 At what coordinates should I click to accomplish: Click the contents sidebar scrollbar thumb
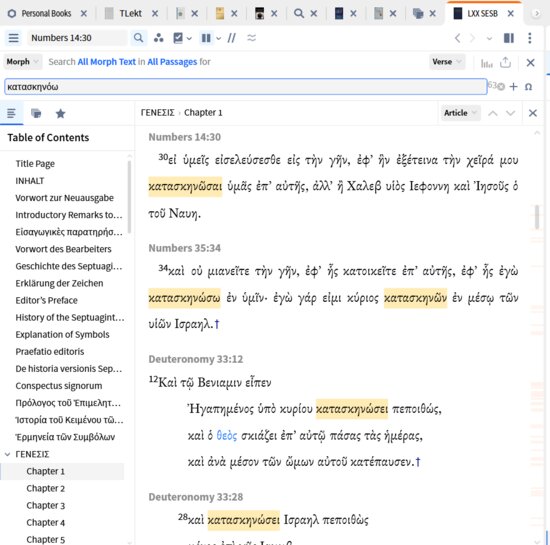(x=129, y=196)
